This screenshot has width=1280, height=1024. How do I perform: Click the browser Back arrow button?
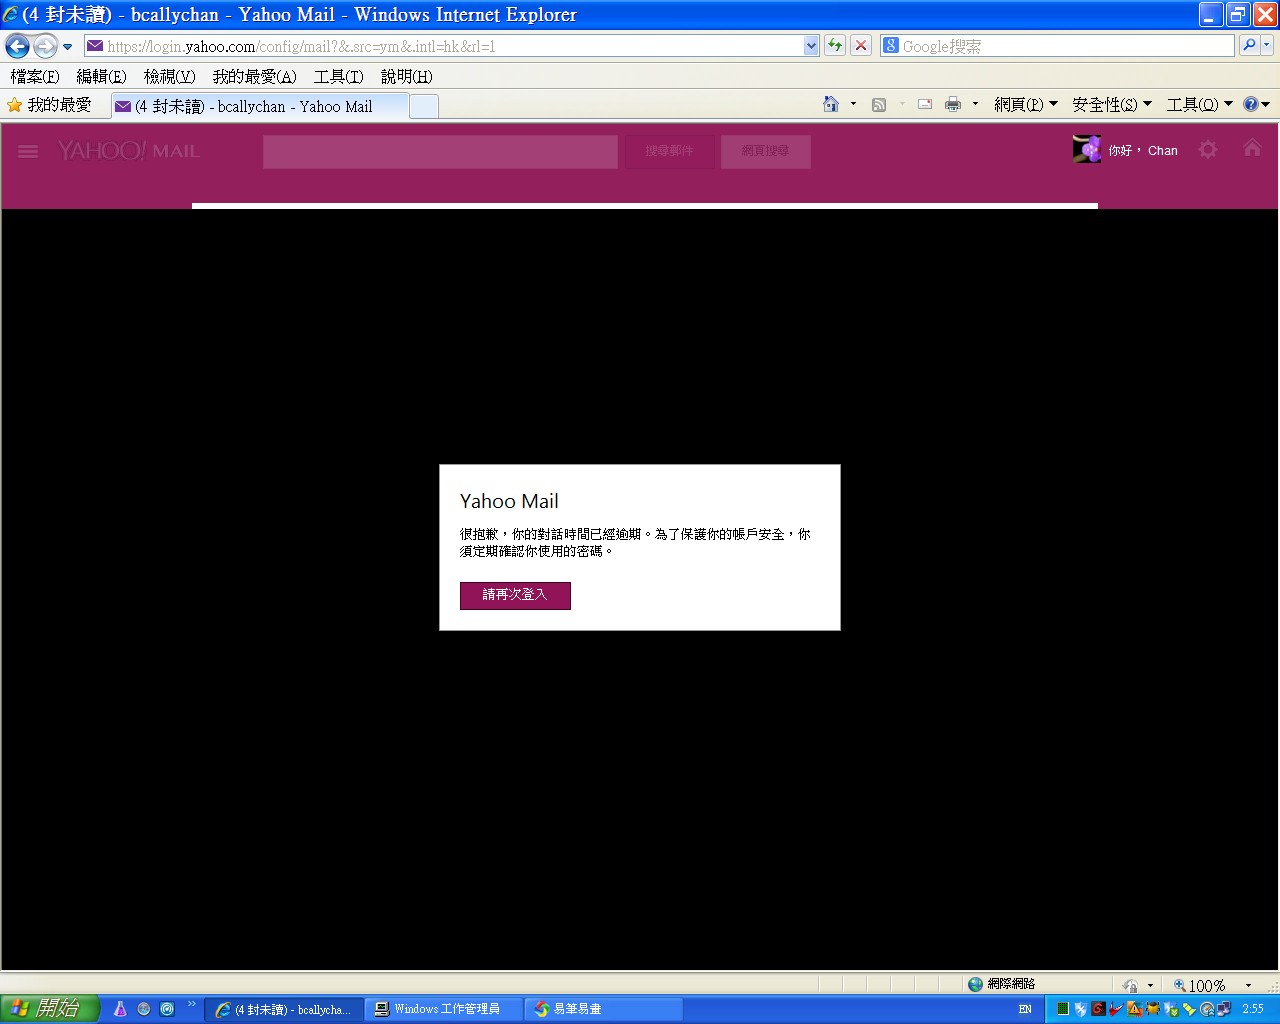(x=17, y=46)
